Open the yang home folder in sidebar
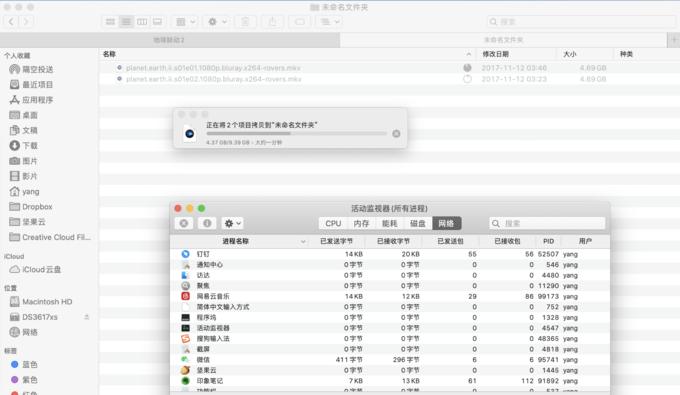 [25, 191]
